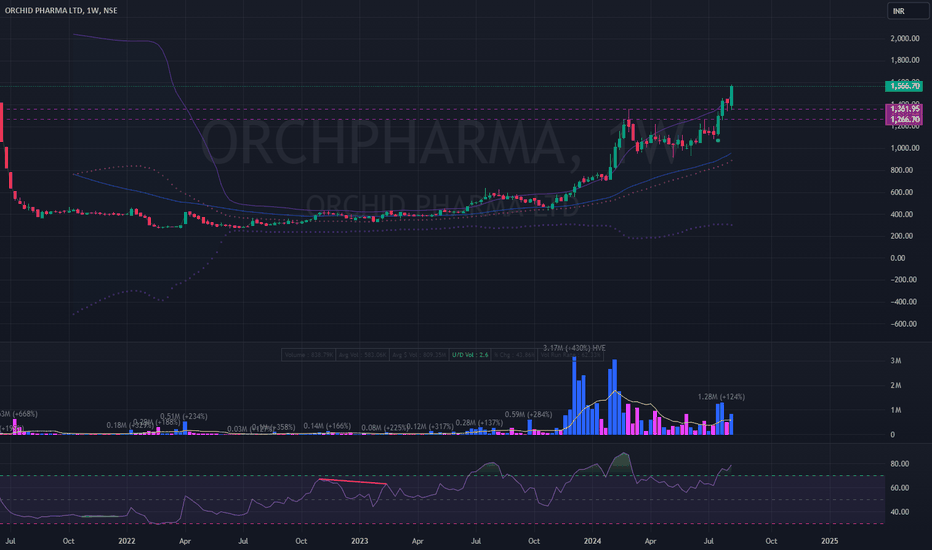Screen dimensions: 932x550
Task: Select the purple 1,266.70 price label
Action: coord(904,120)
